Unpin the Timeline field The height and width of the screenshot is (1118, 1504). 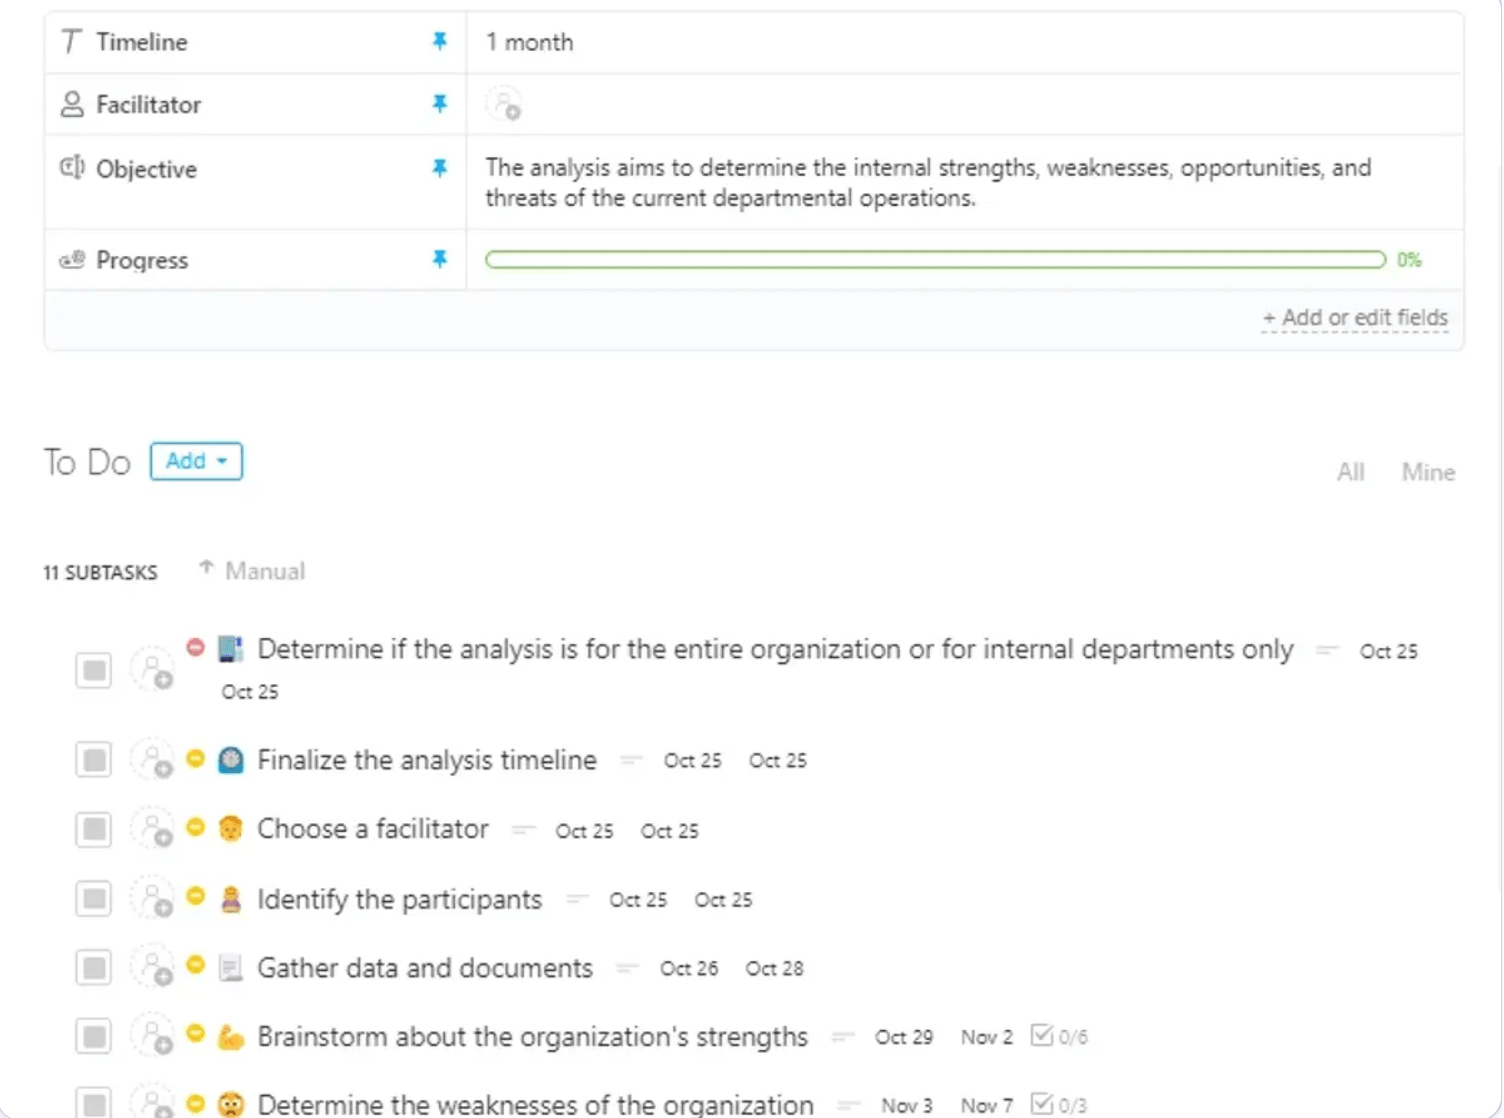(x=439, y=41)
